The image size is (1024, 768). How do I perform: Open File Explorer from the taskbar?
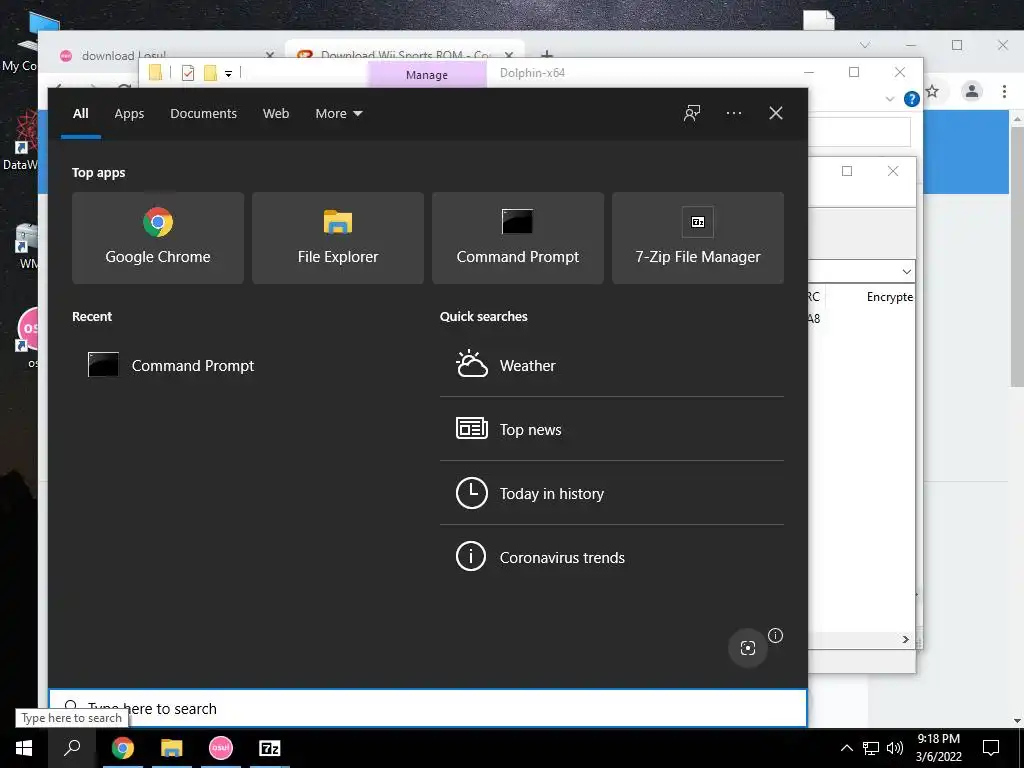click(x=172, y=748)
